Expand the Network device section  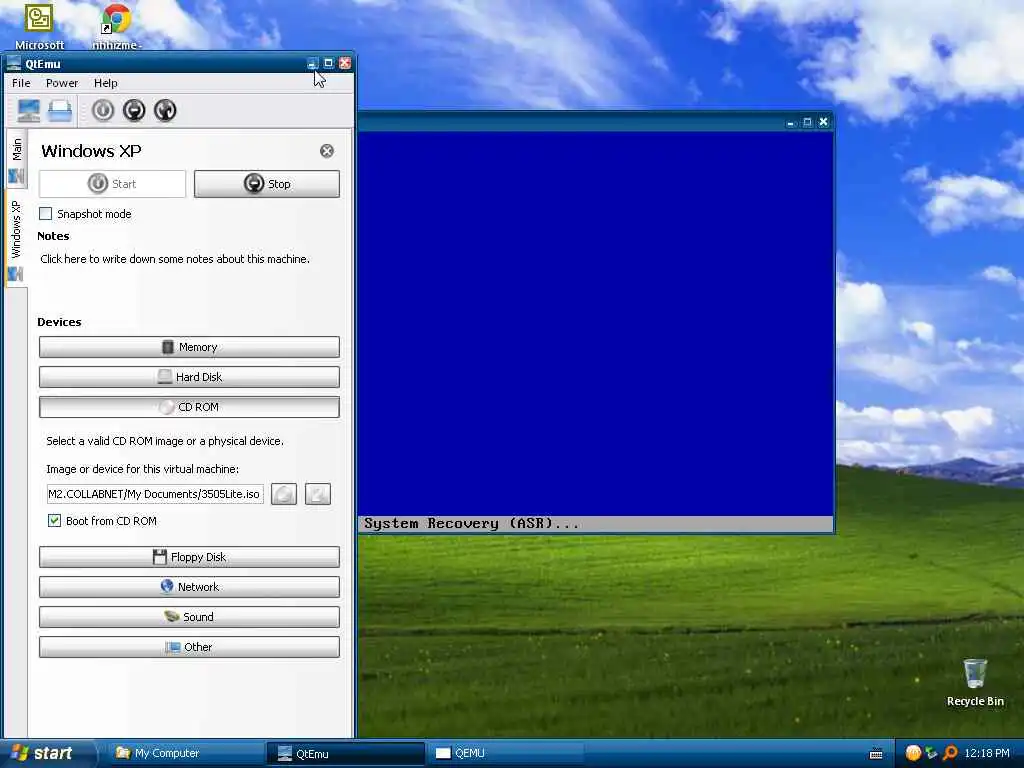[189, 587]
